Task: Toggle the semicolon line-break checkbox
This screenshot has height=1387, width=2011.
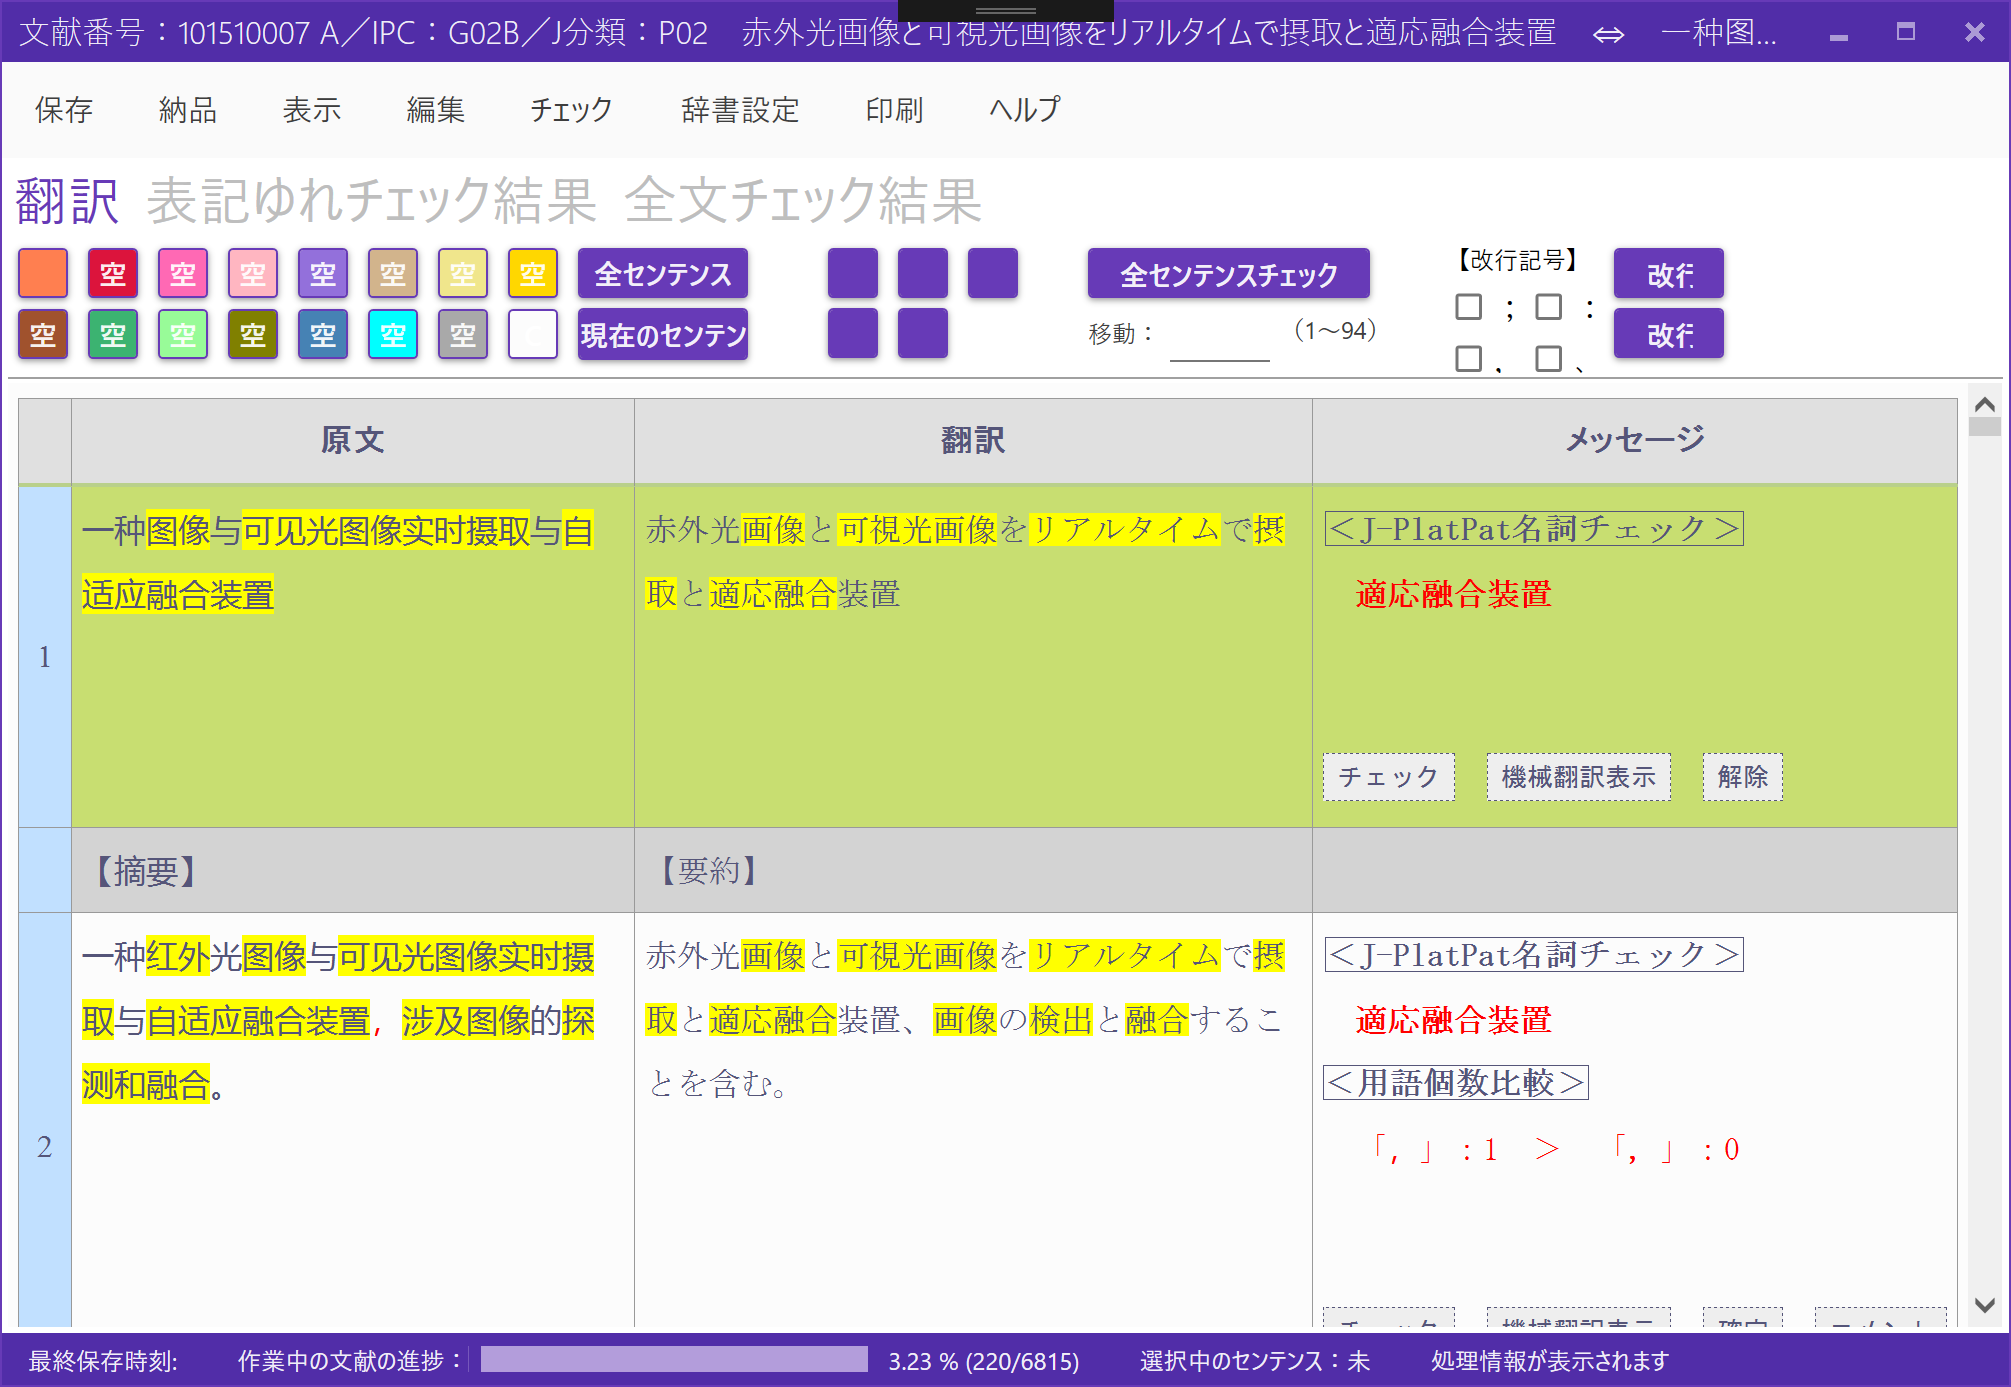Action: [1469, 307]
